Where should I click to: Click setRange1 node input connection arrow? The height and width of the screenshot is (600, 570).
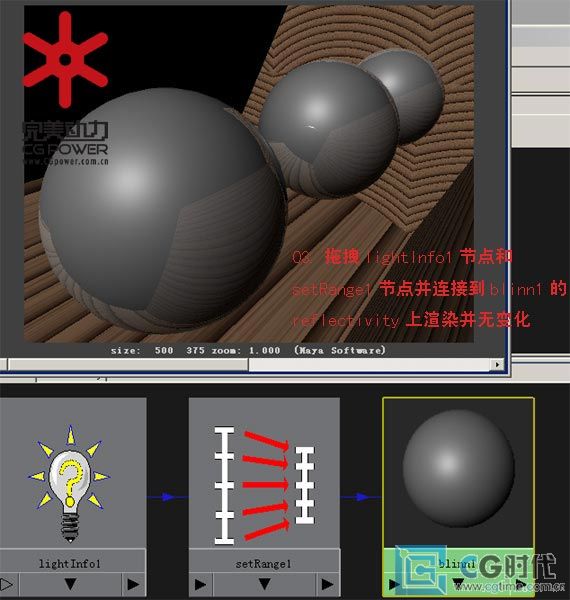200,584
